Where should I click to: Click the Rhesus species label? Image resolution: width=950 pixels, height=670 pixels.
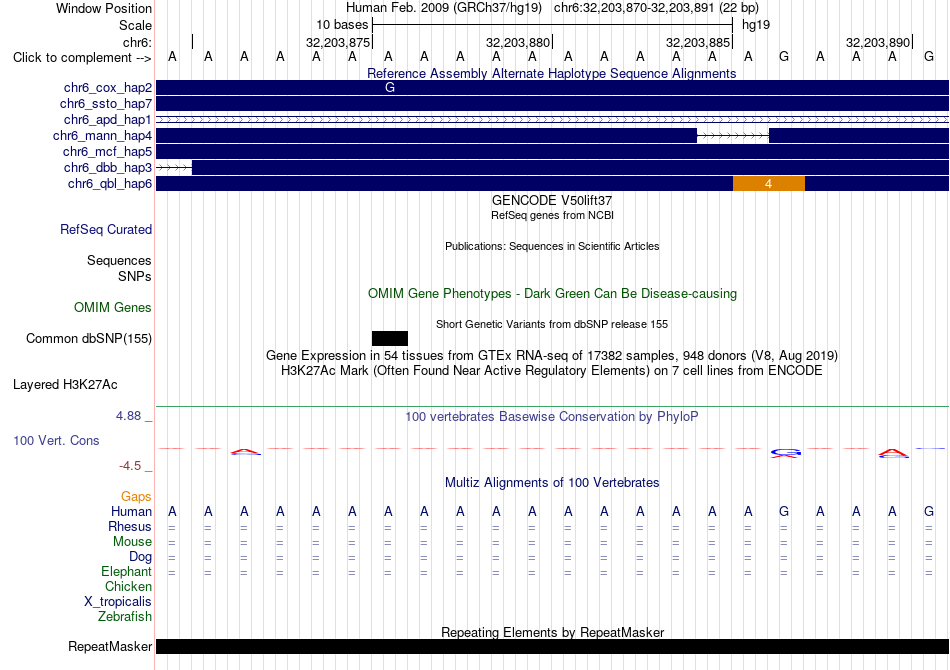tap(130, 527)
